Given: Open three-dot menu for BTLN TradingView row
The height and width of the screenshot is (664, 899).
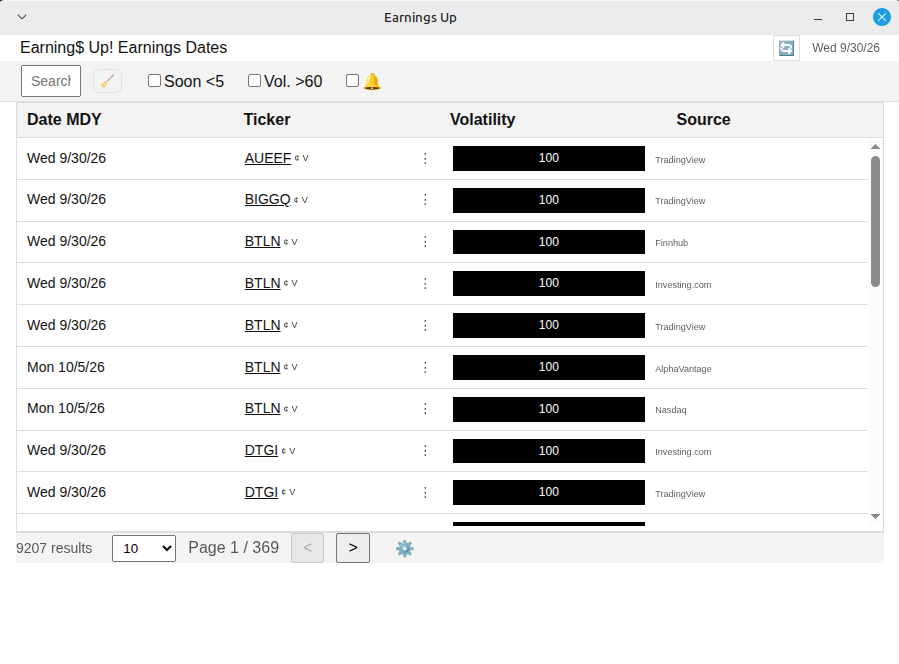Looking at the screenshot, I should coord(425,325).
